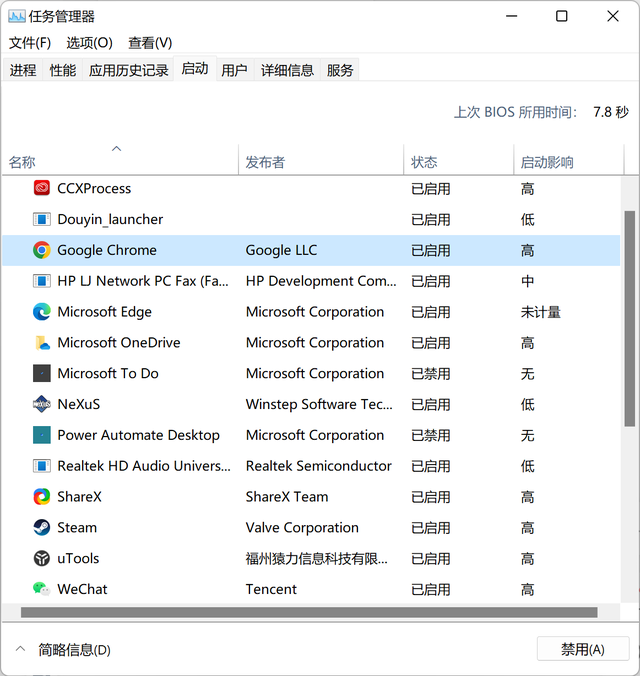Image resolution: width=640 pixels, height=676 pixels.
Task: Click the ShareX Team publisher cell
Action: 287,497
